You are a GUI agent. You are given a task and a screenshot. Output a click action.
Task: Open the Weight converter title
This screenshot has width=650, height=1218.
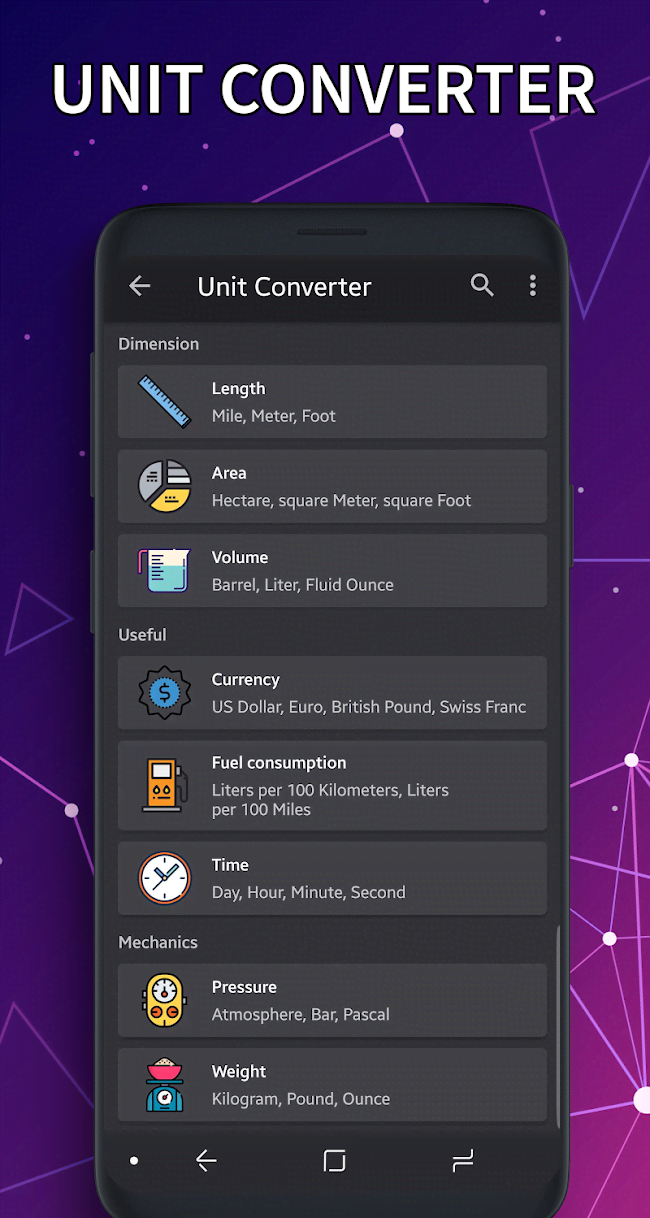239,1072
